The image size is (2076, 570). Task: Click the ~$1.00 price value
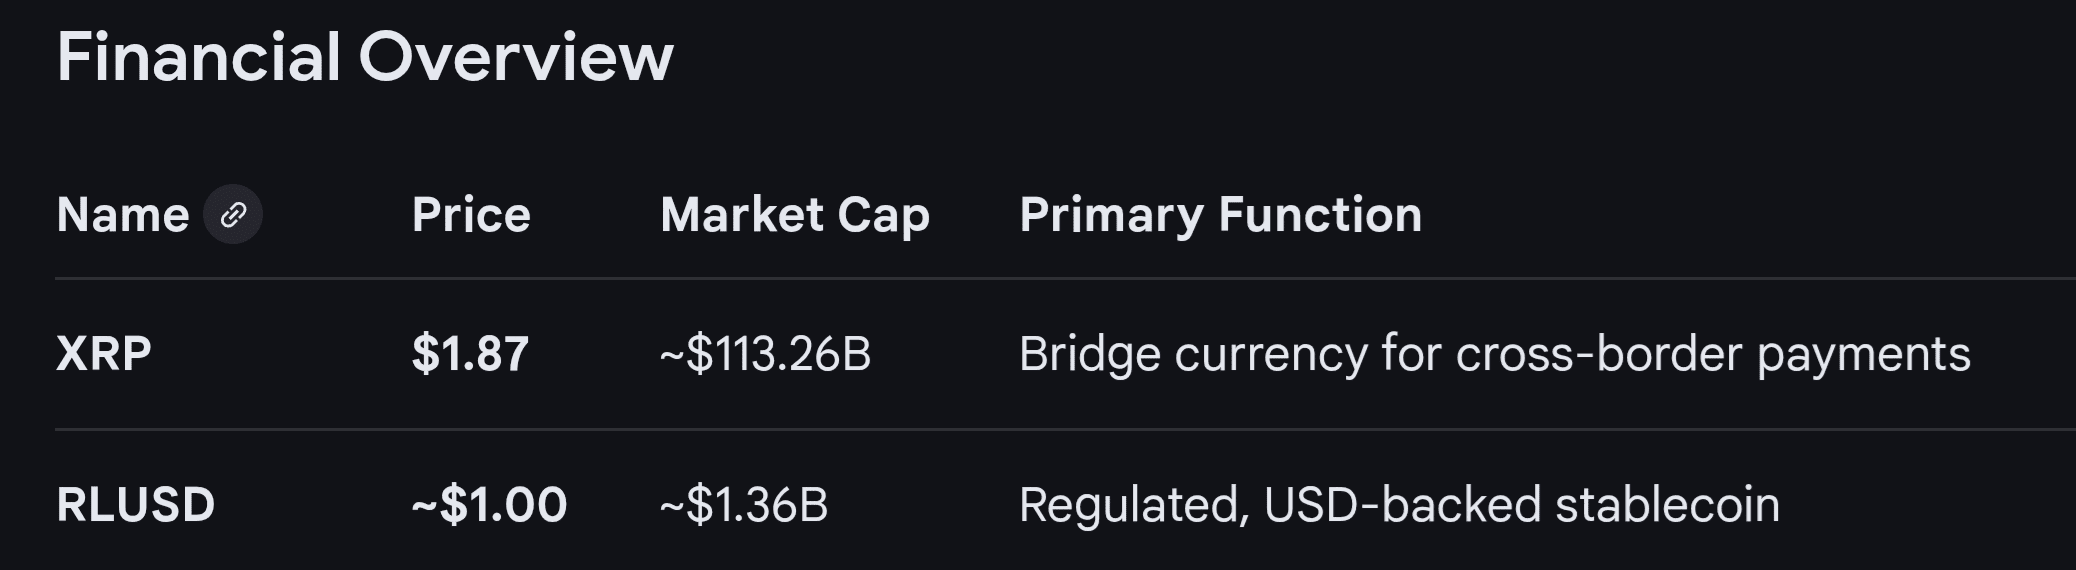[489, 505]
